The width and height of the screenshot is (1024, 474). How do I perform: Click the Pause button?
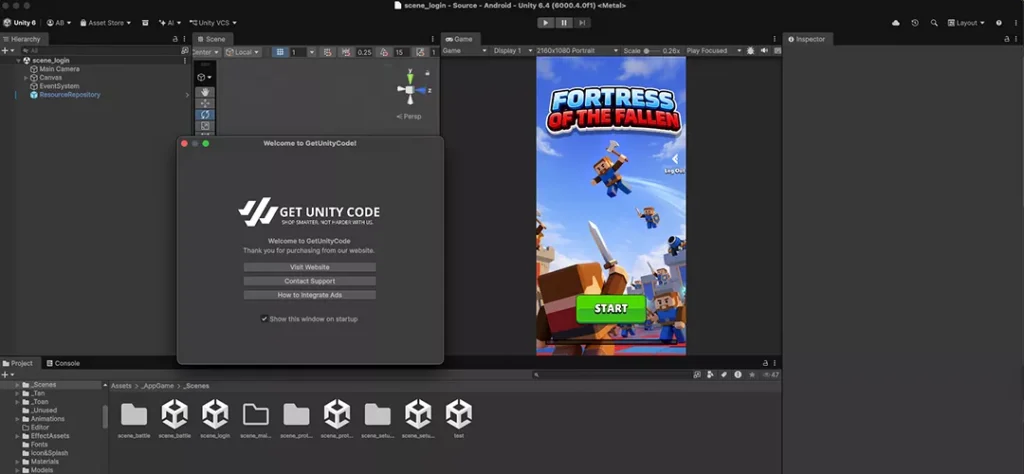[x=564, y=23]
